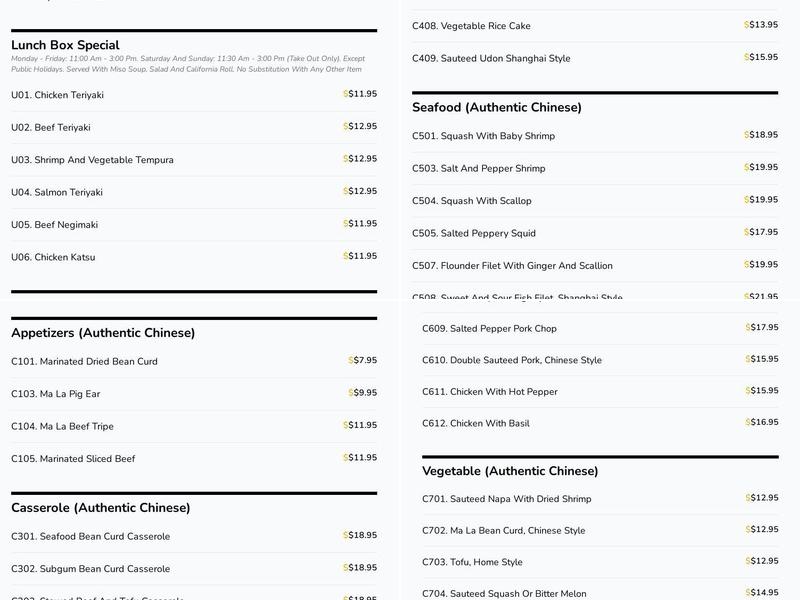The width and height of the screenshot is (800, 600).
Task: Open C101. Marinated Dried Bean Curd
Action: pyautogui.click(x=84, y=362)
